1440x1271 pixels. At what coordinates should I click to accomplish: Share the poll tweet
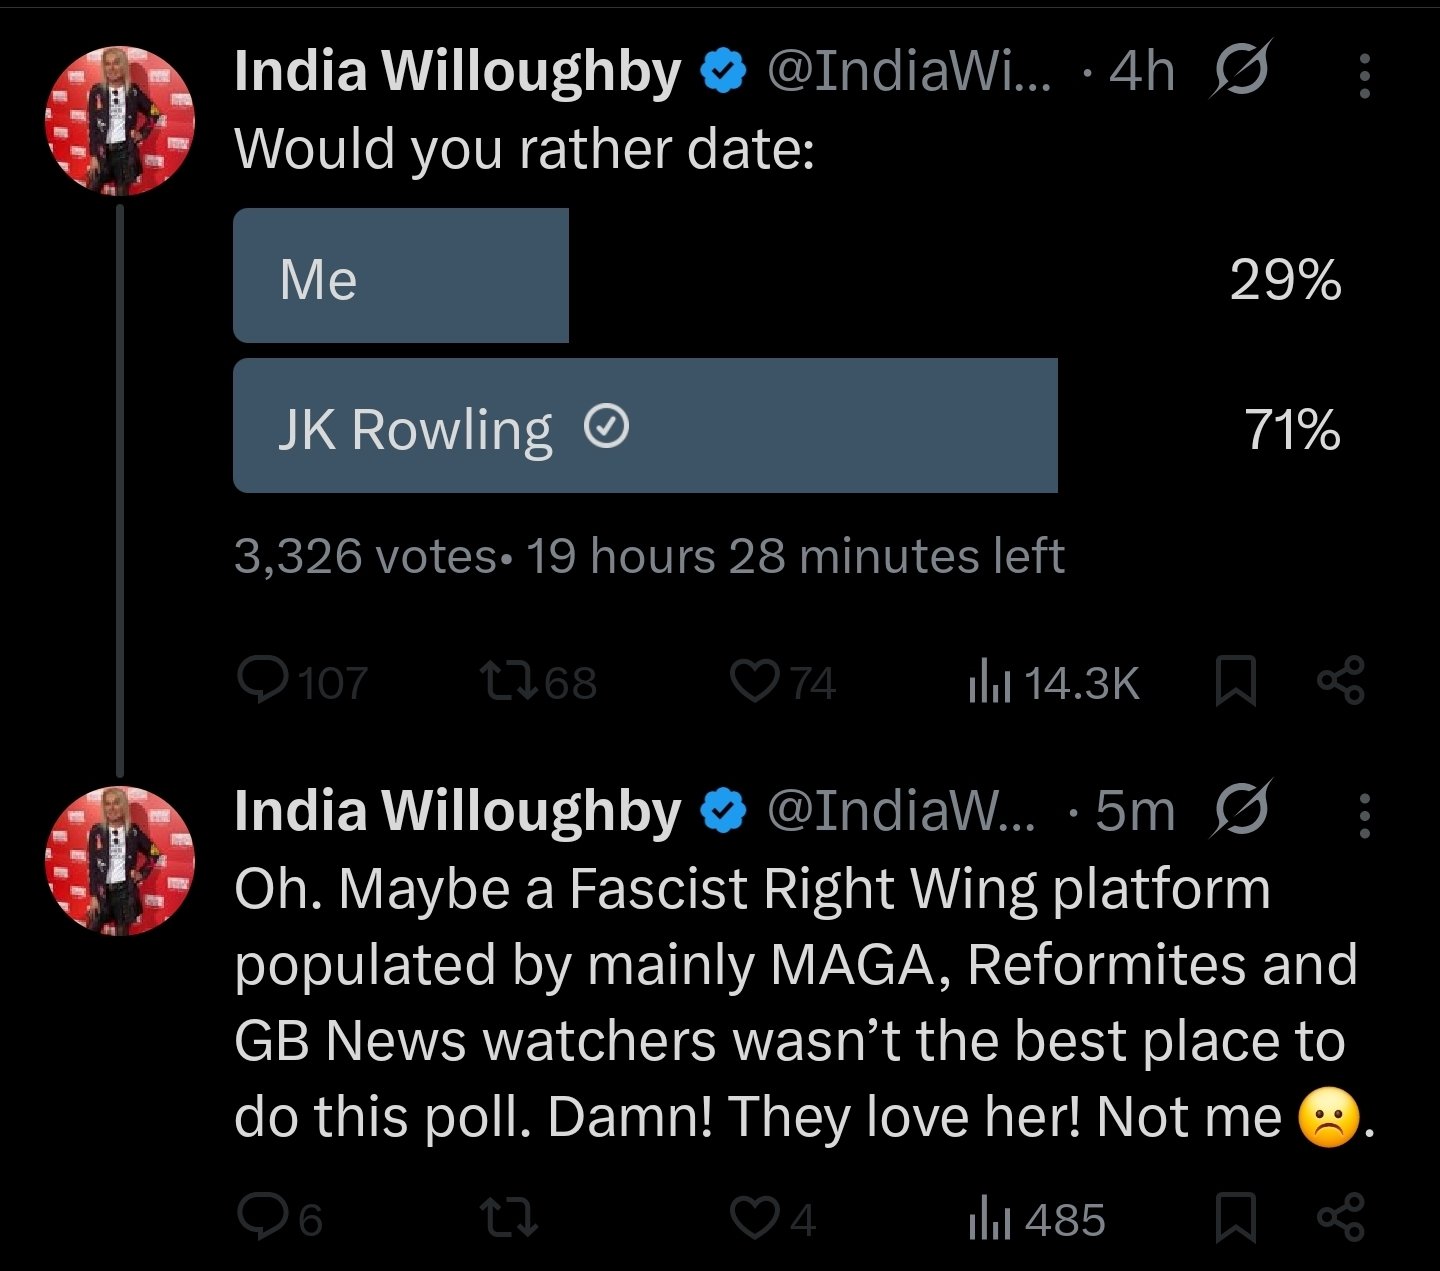(1341, 682)
